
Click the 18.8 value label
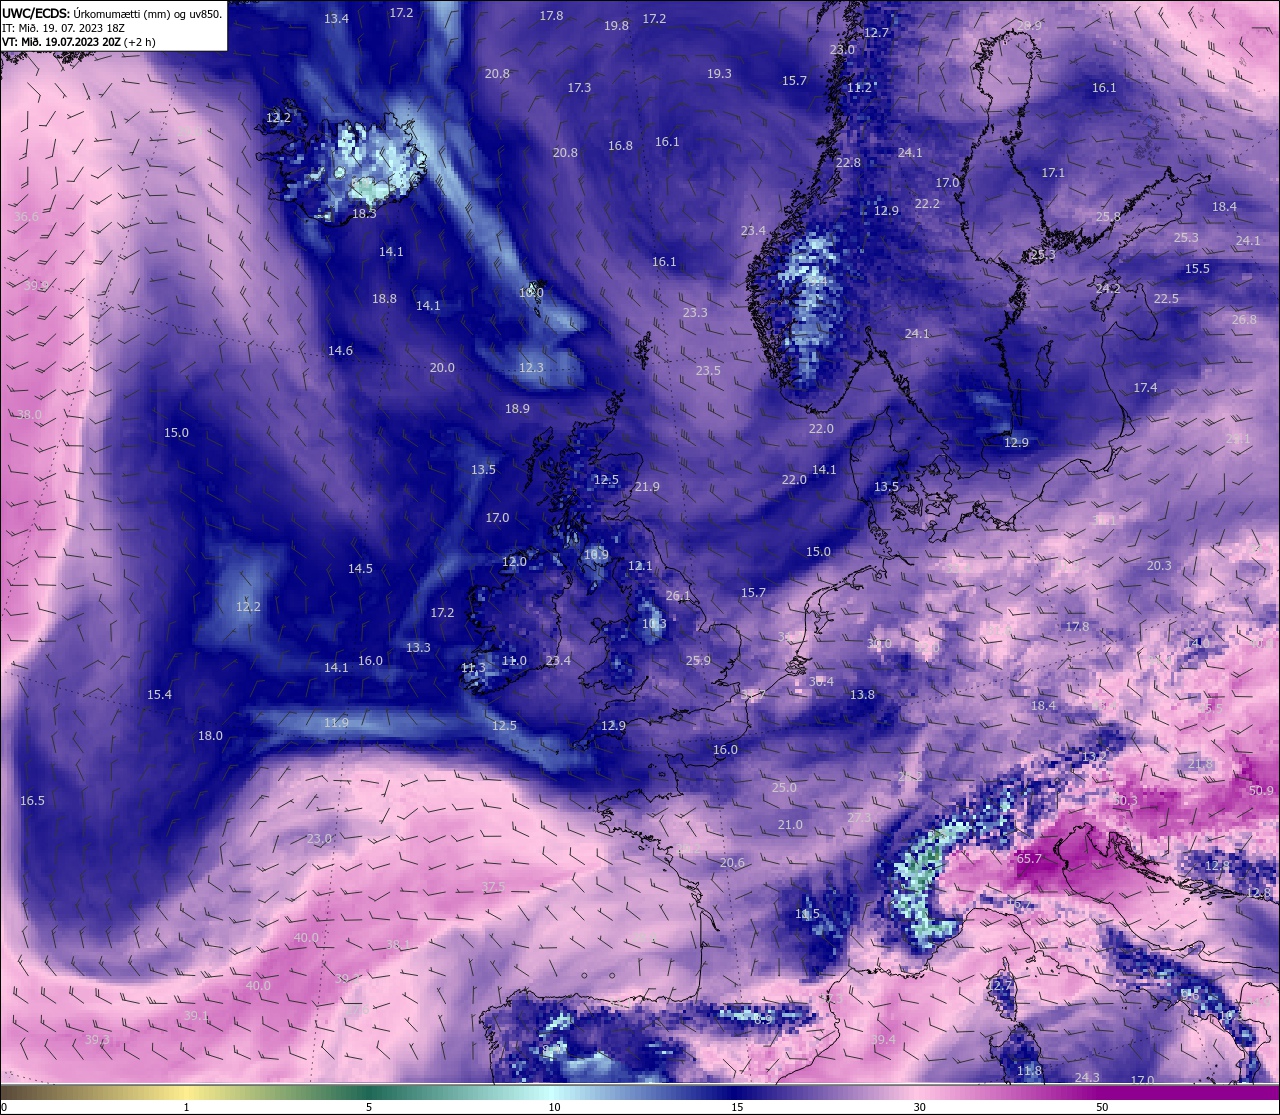point(384,299)
